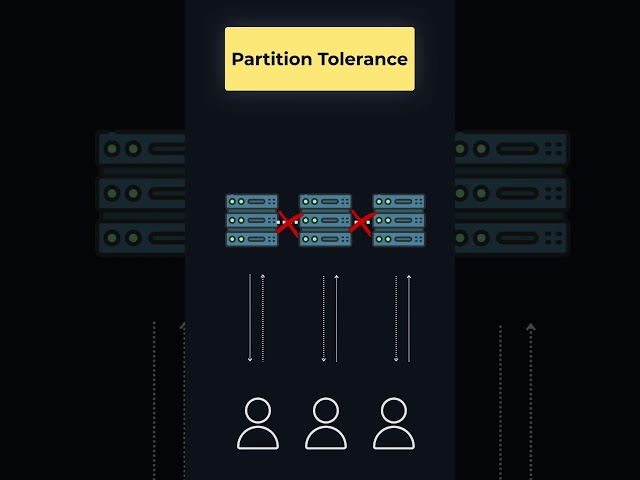This screenshot has height=480, width=640.
Task: Click the left user silhouette icon
Action: click(258, 423)
